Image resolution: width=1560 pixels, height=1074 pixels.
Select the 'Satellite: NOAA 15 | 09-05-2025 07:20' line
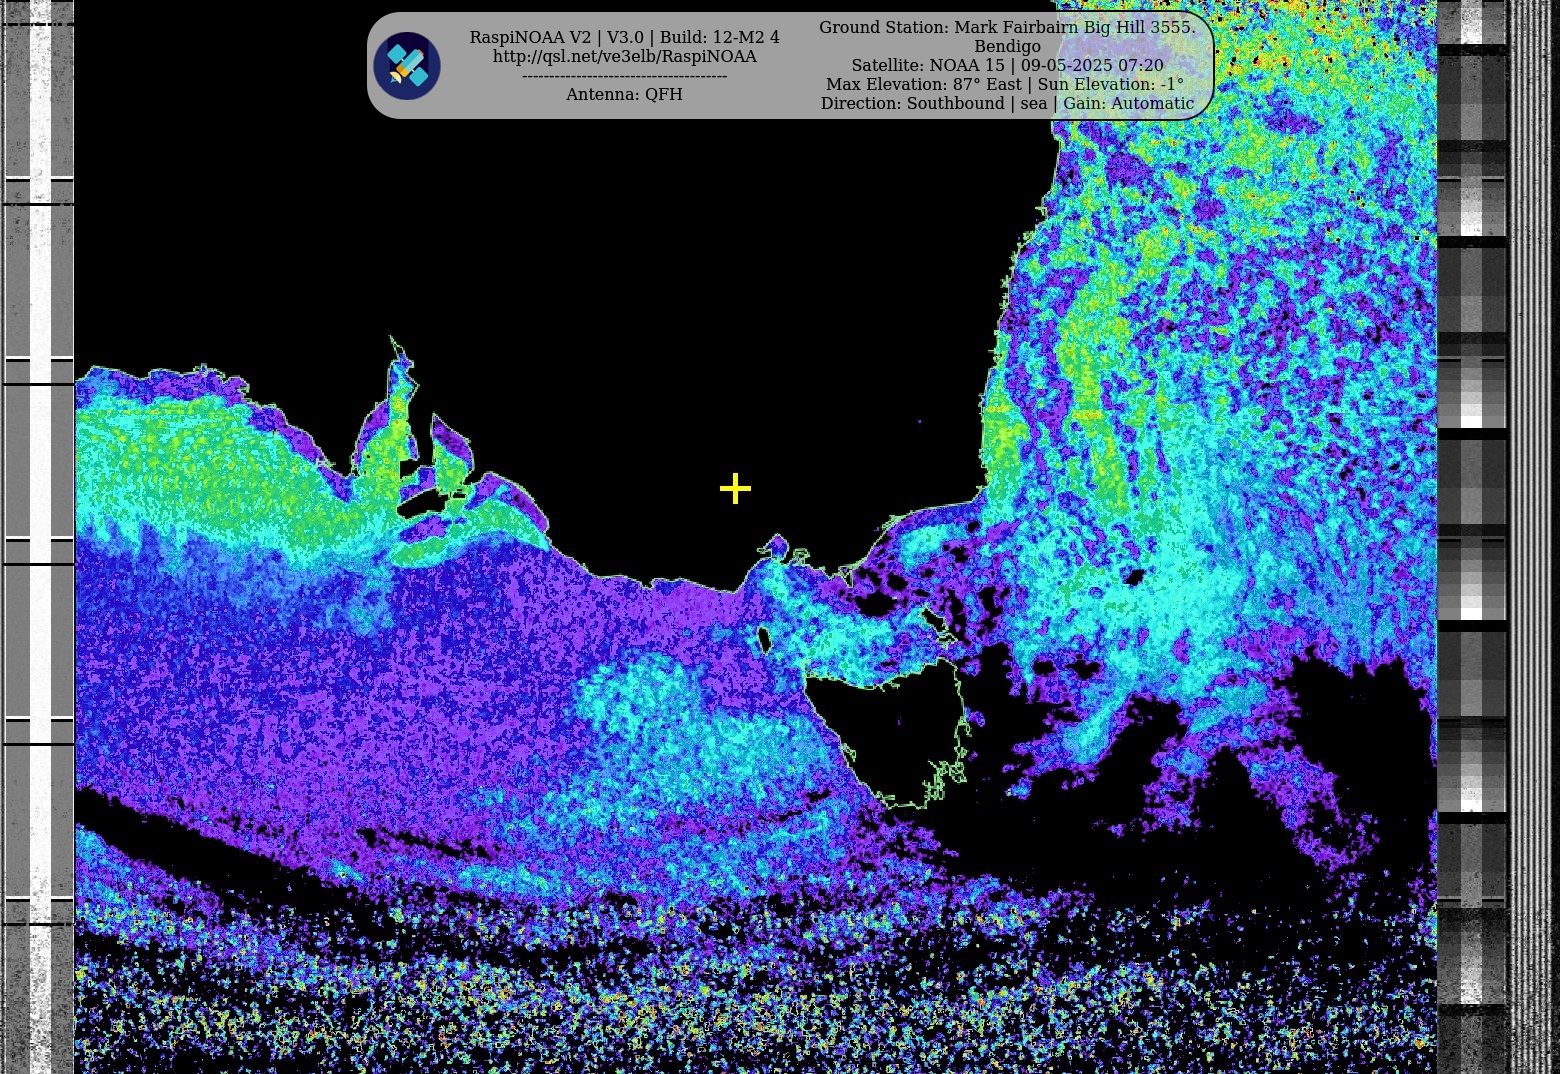[1007, 65]
